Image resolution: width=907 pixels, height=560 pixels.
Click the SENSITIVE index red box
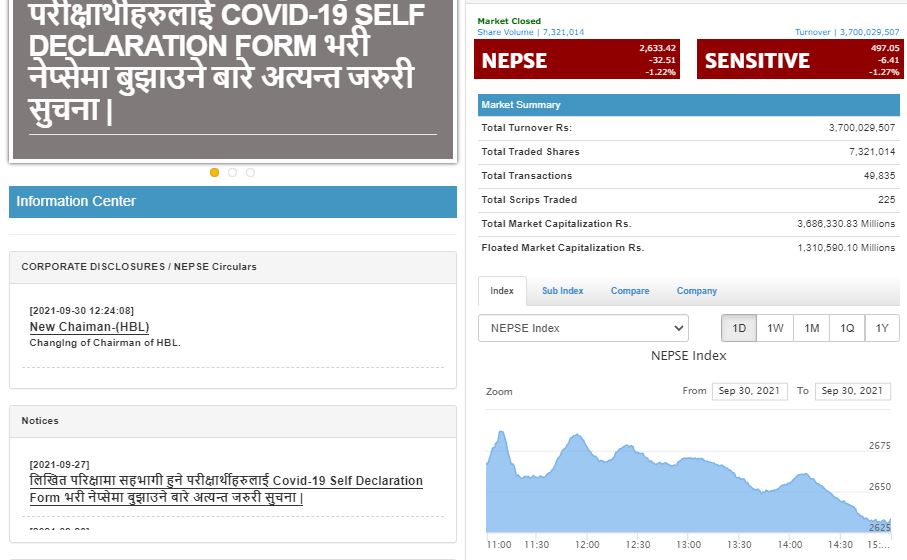pyautogui.click(x=800, y=59)
